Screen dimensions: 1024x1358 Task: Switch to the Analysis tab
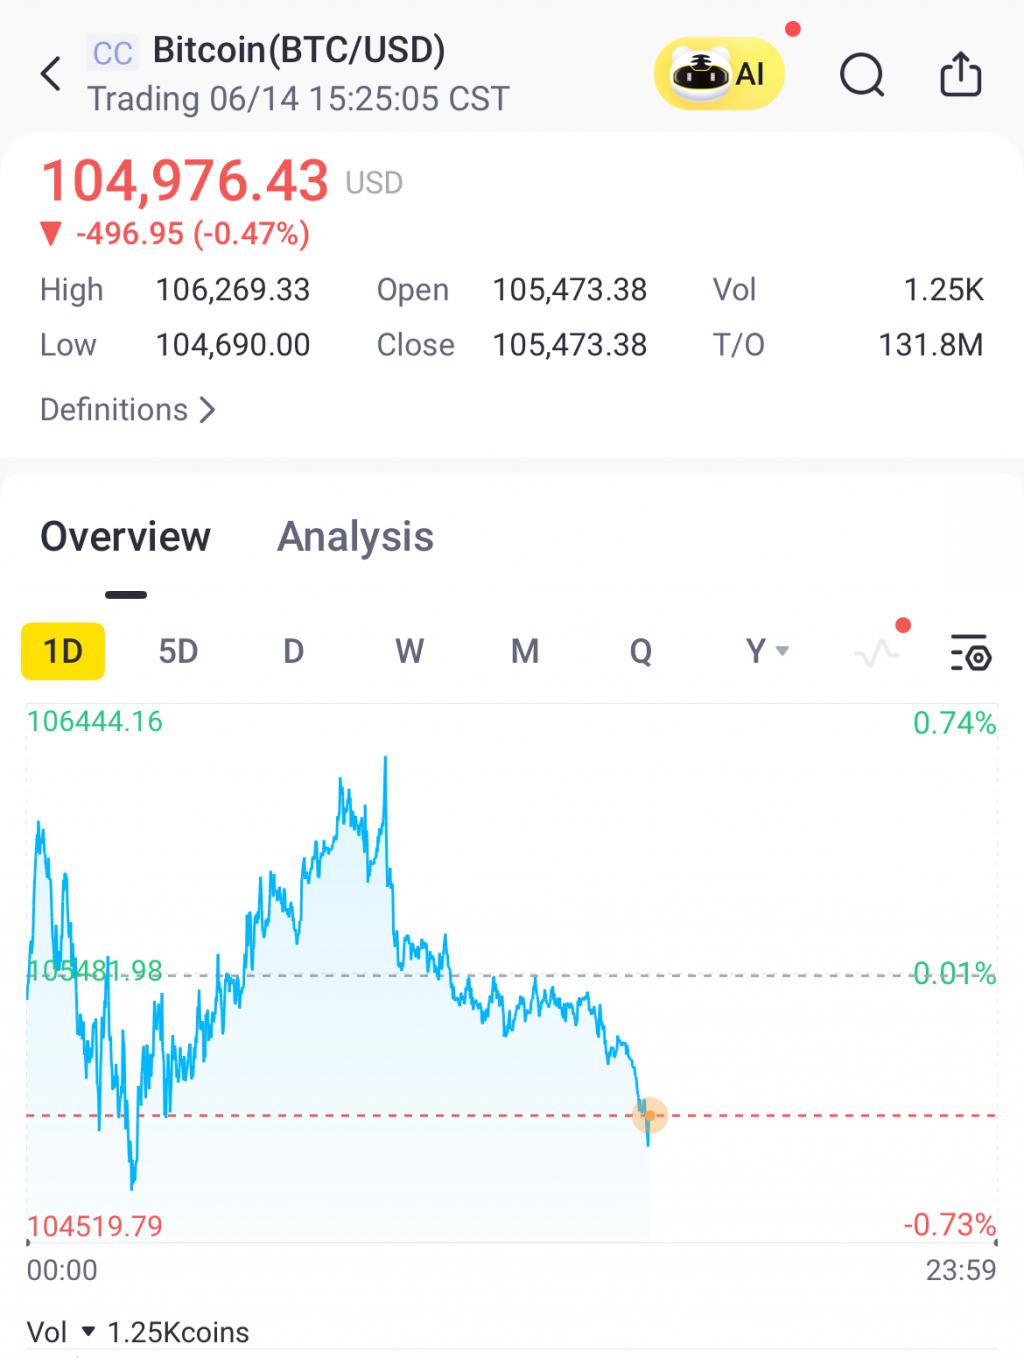pyautogui.click(x=355, y=537)
